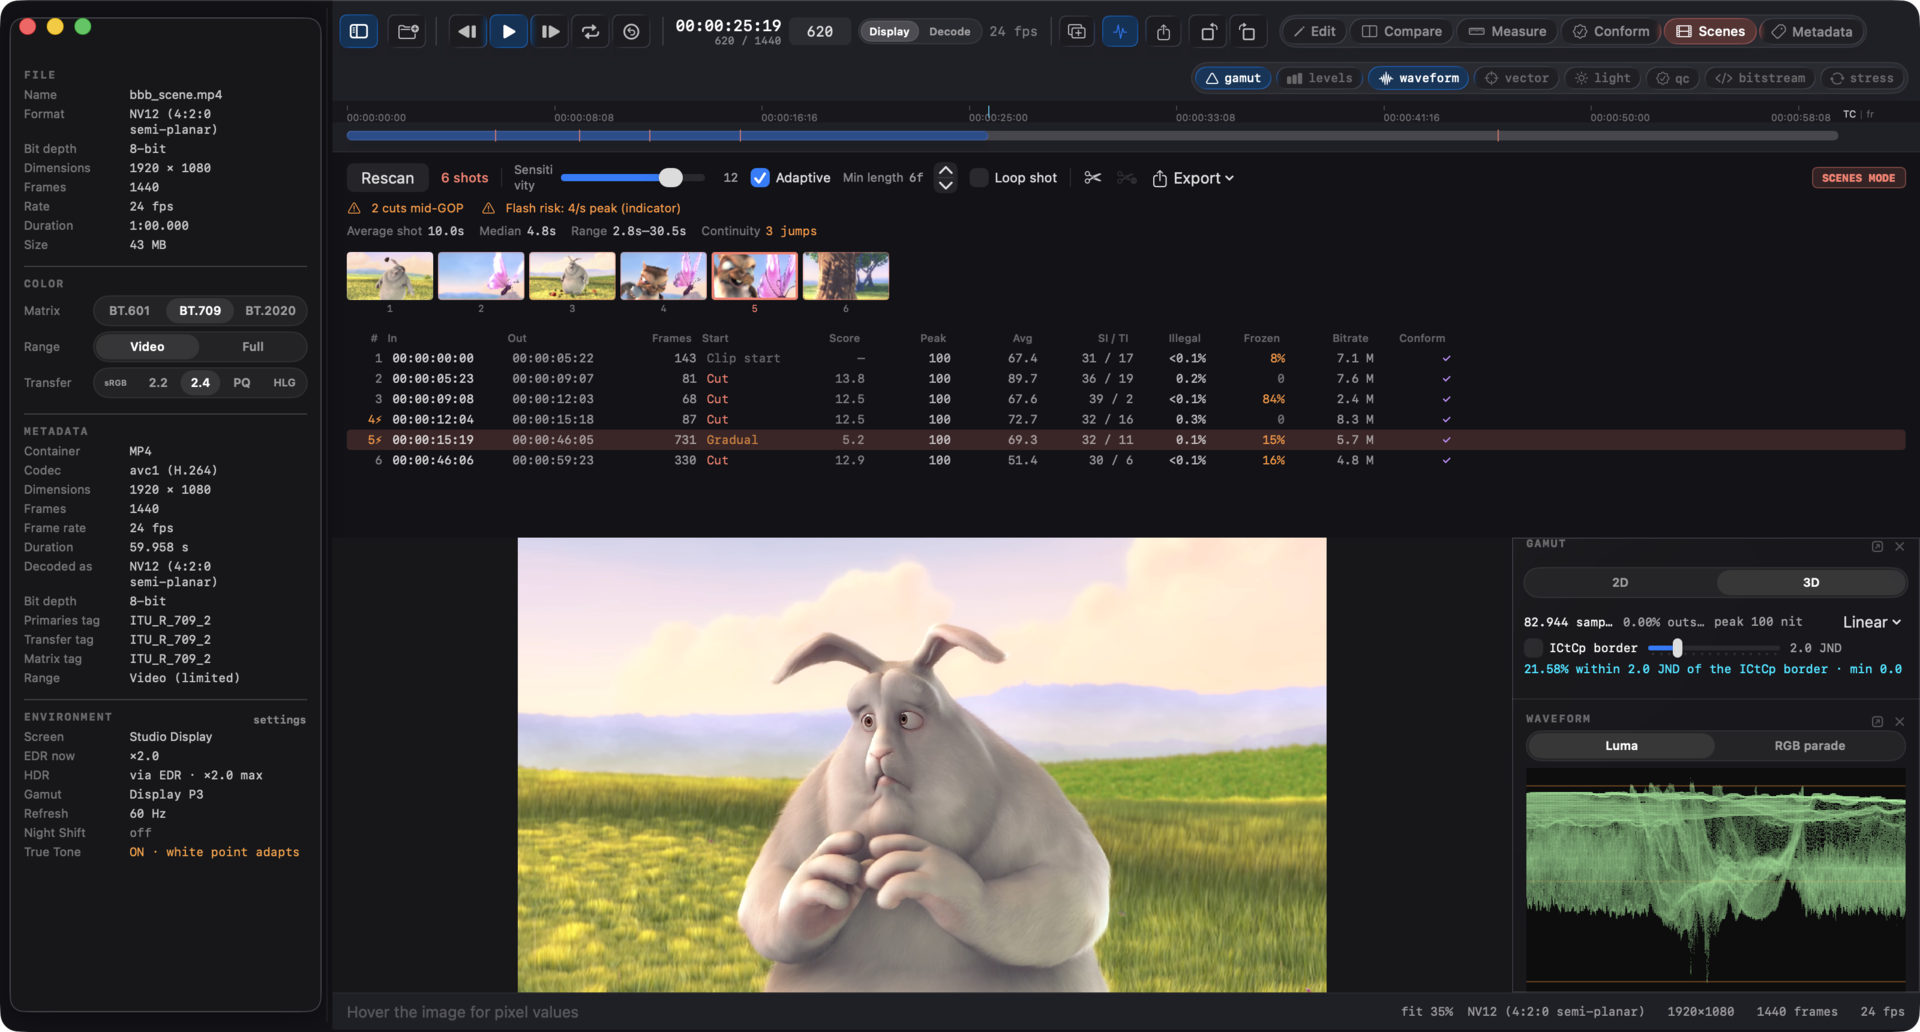Choose the HLG transfer function
This screenshot has width=1920, height=1032.
[x=284, y=383]
